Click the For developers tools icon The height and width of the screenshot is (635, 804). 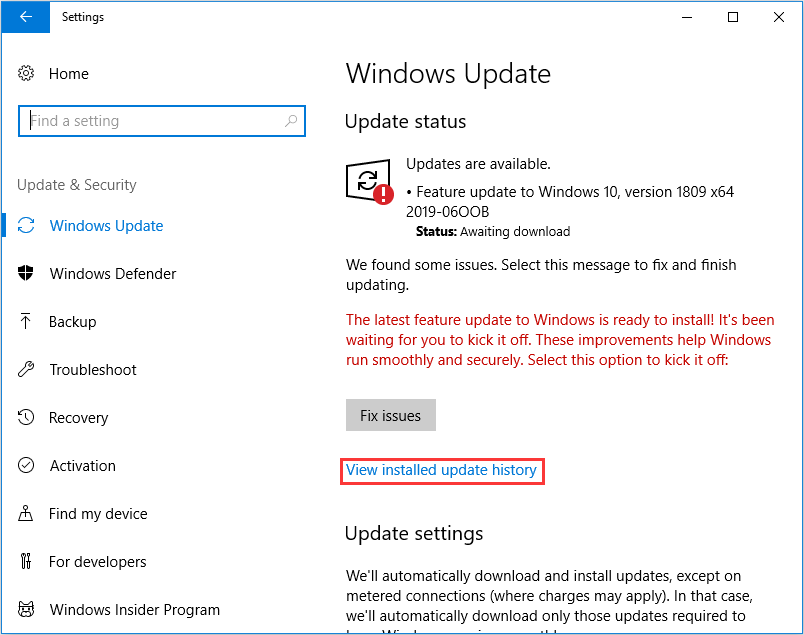[x=26, y=561]
